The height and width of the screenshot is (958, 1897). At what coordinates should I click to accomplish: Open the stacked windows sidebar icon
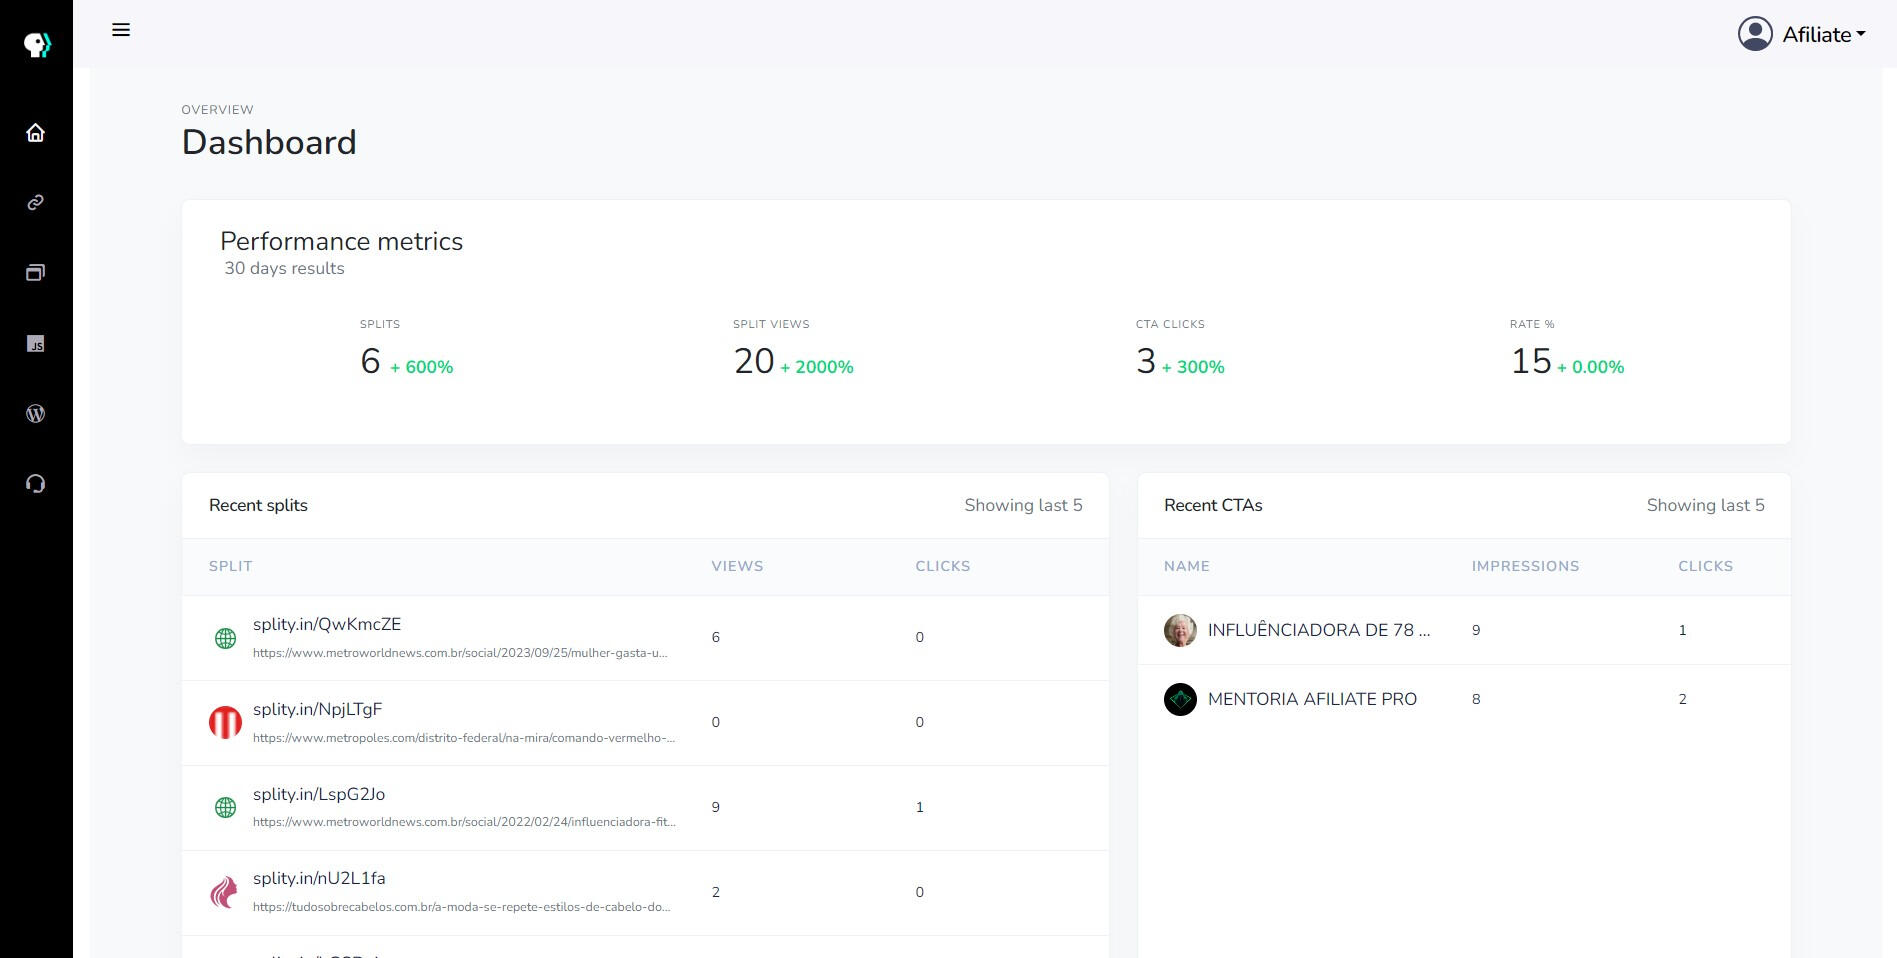point(36,273)
